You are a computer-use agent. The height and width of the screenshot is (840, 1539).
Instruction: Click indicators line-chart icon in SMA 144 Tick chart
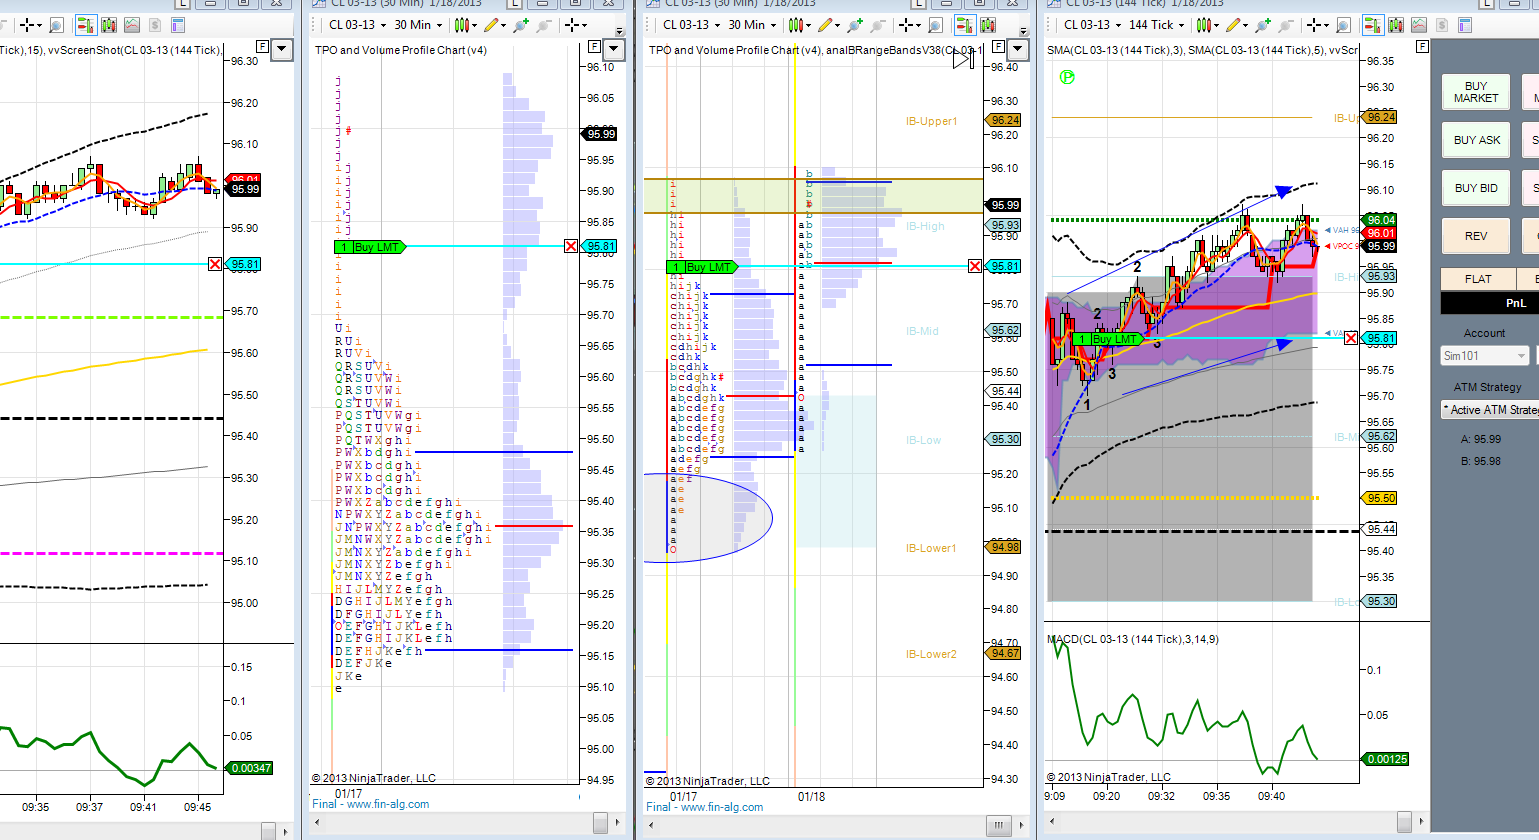(1419, 25)
